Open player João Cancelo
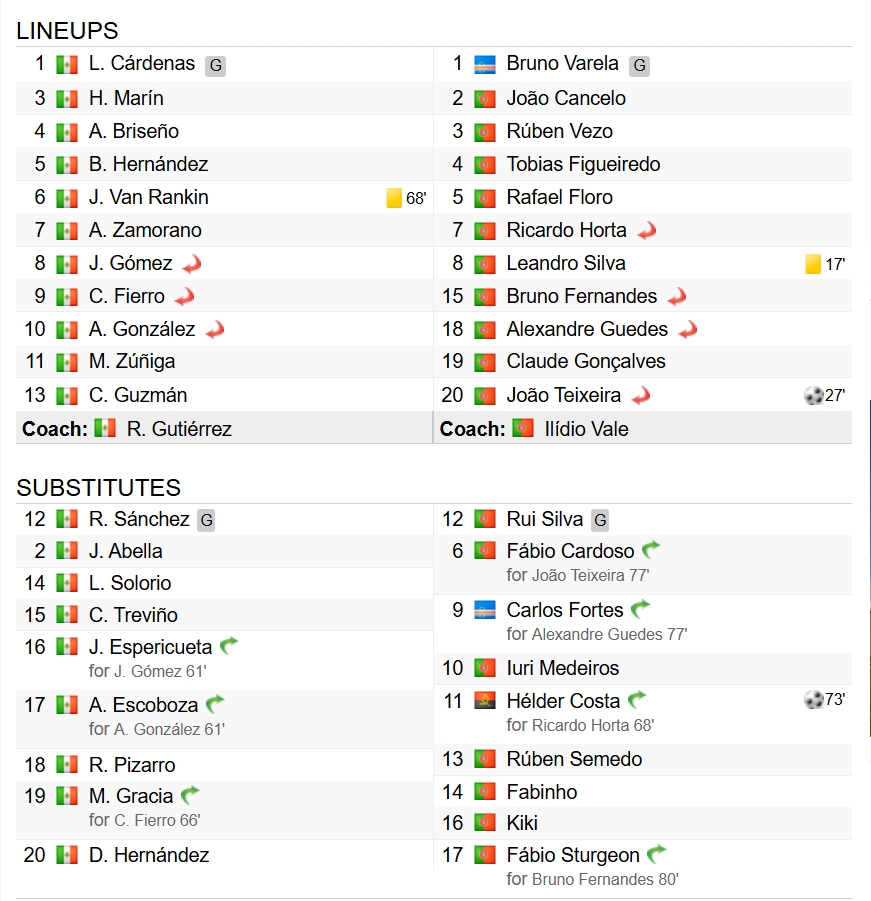 tap(566, 98)
